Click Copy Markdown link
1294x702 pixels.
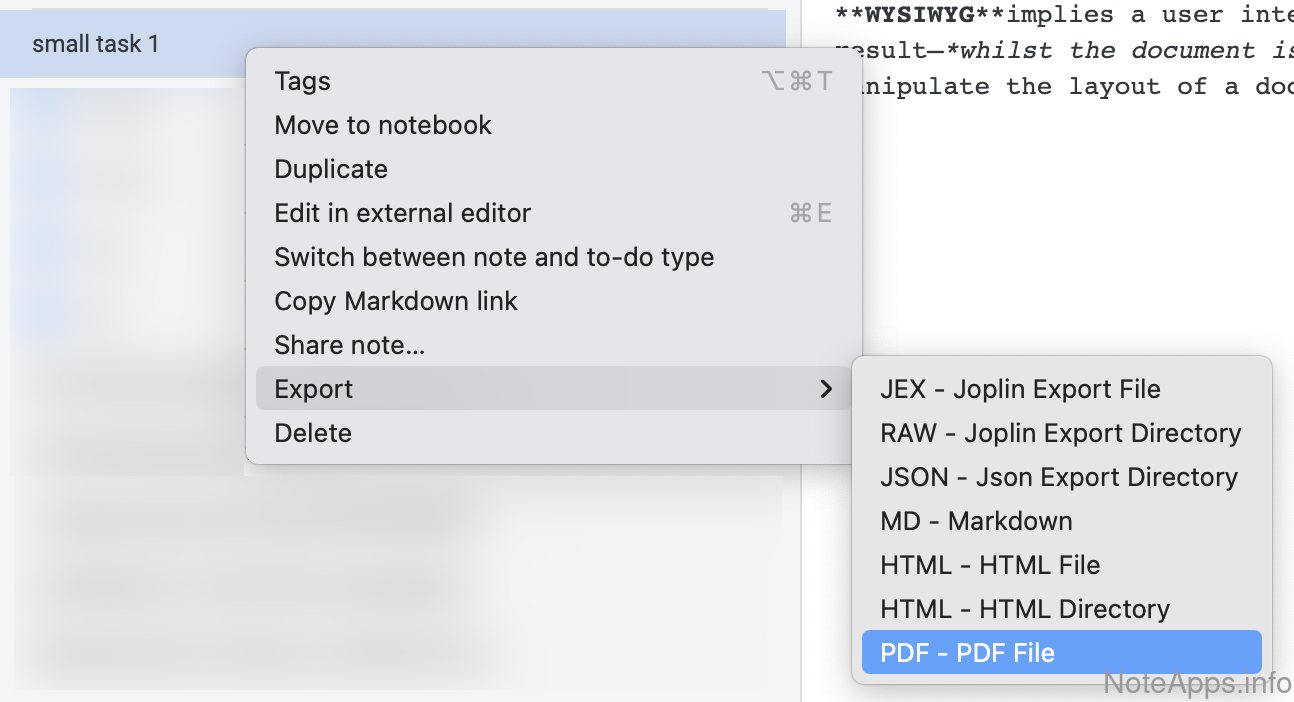[x=396, y=302]
